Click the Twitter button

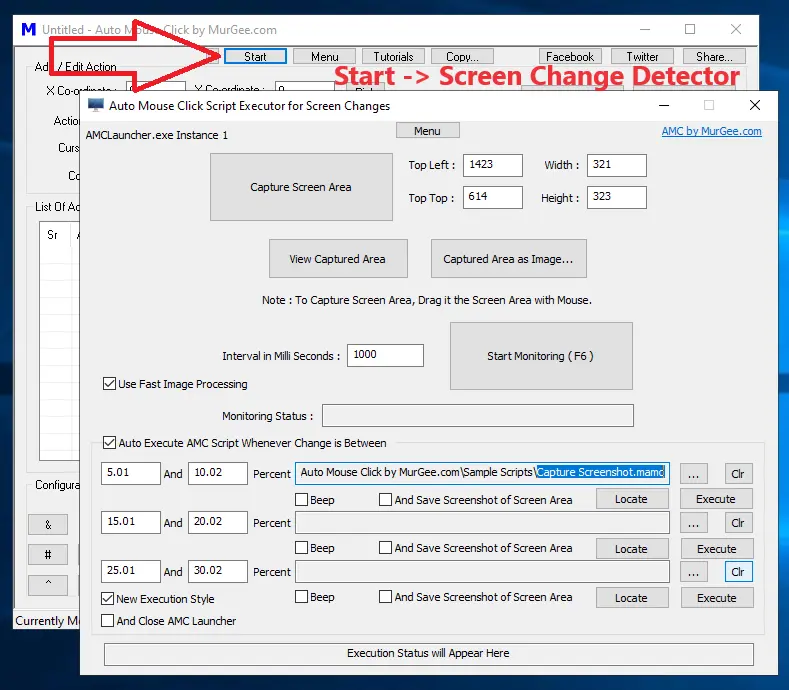click(x=642, y=56)
